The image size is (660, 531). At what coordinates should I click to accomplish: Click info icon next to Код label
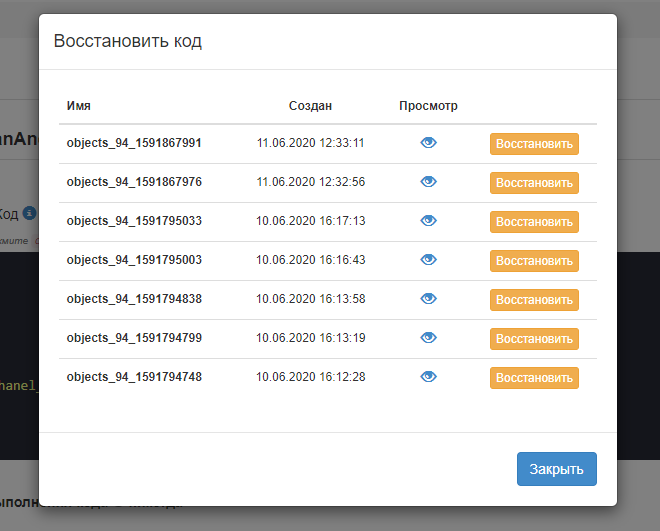pos(30,214)
